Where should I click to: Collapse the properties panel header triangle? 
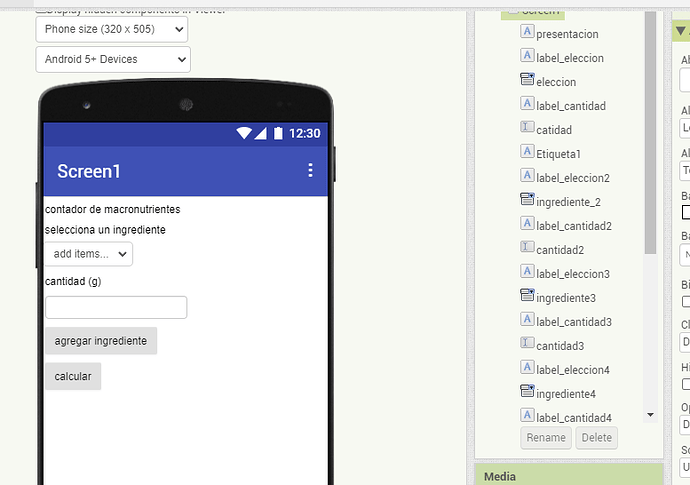(680, 31)
